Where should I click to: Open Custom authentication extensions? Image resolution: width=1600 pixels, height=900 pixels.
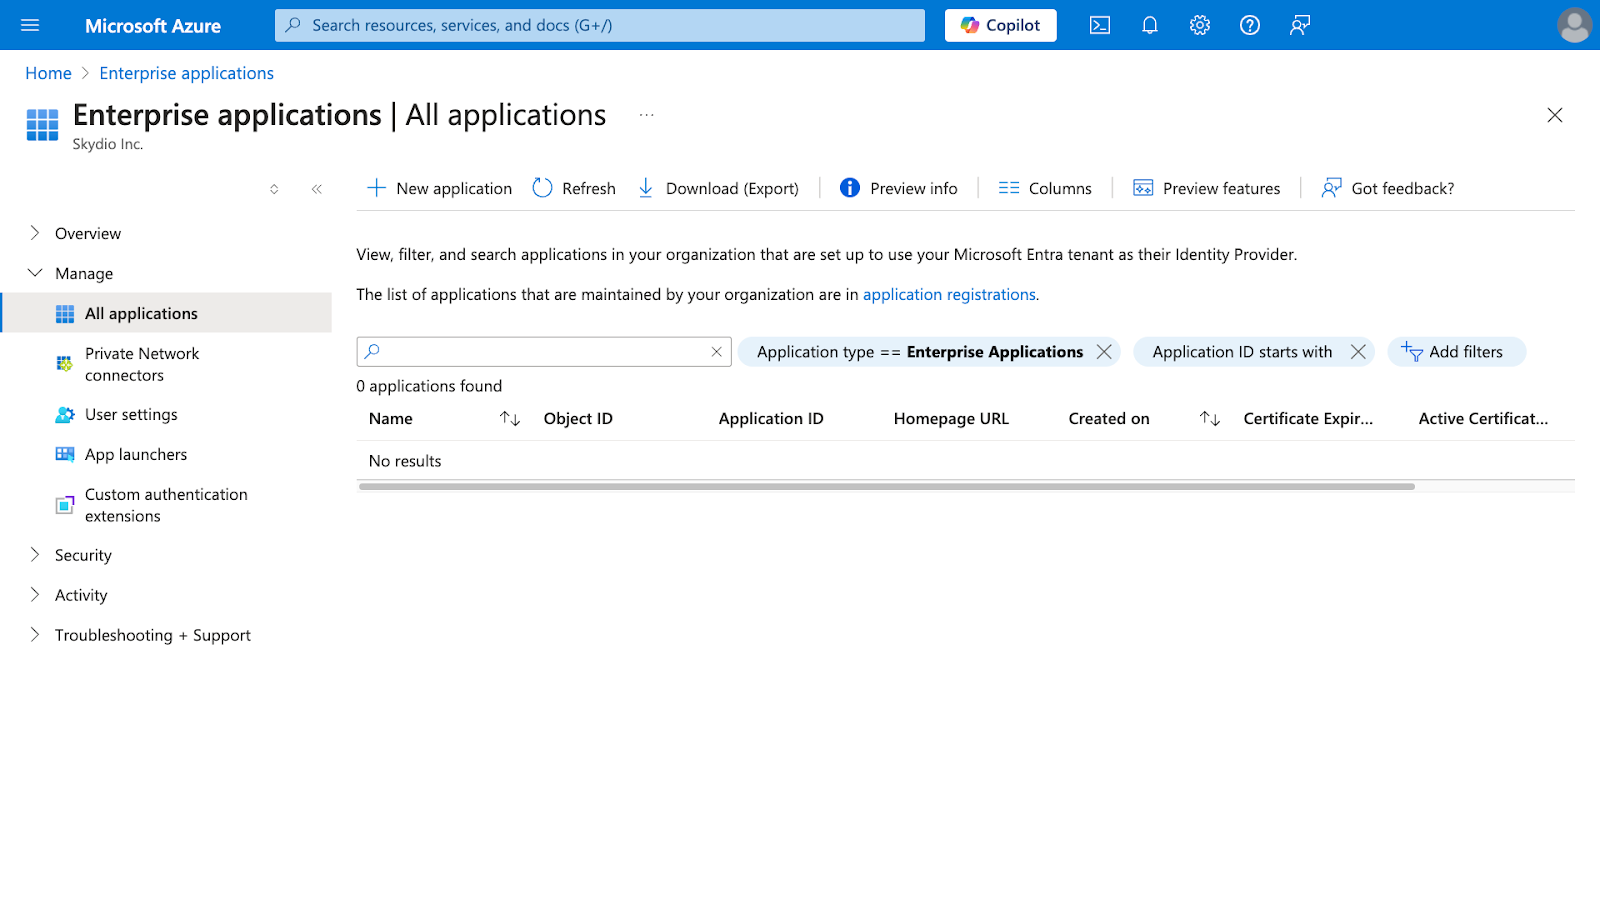pyautogui.click(x=166, y=505)
